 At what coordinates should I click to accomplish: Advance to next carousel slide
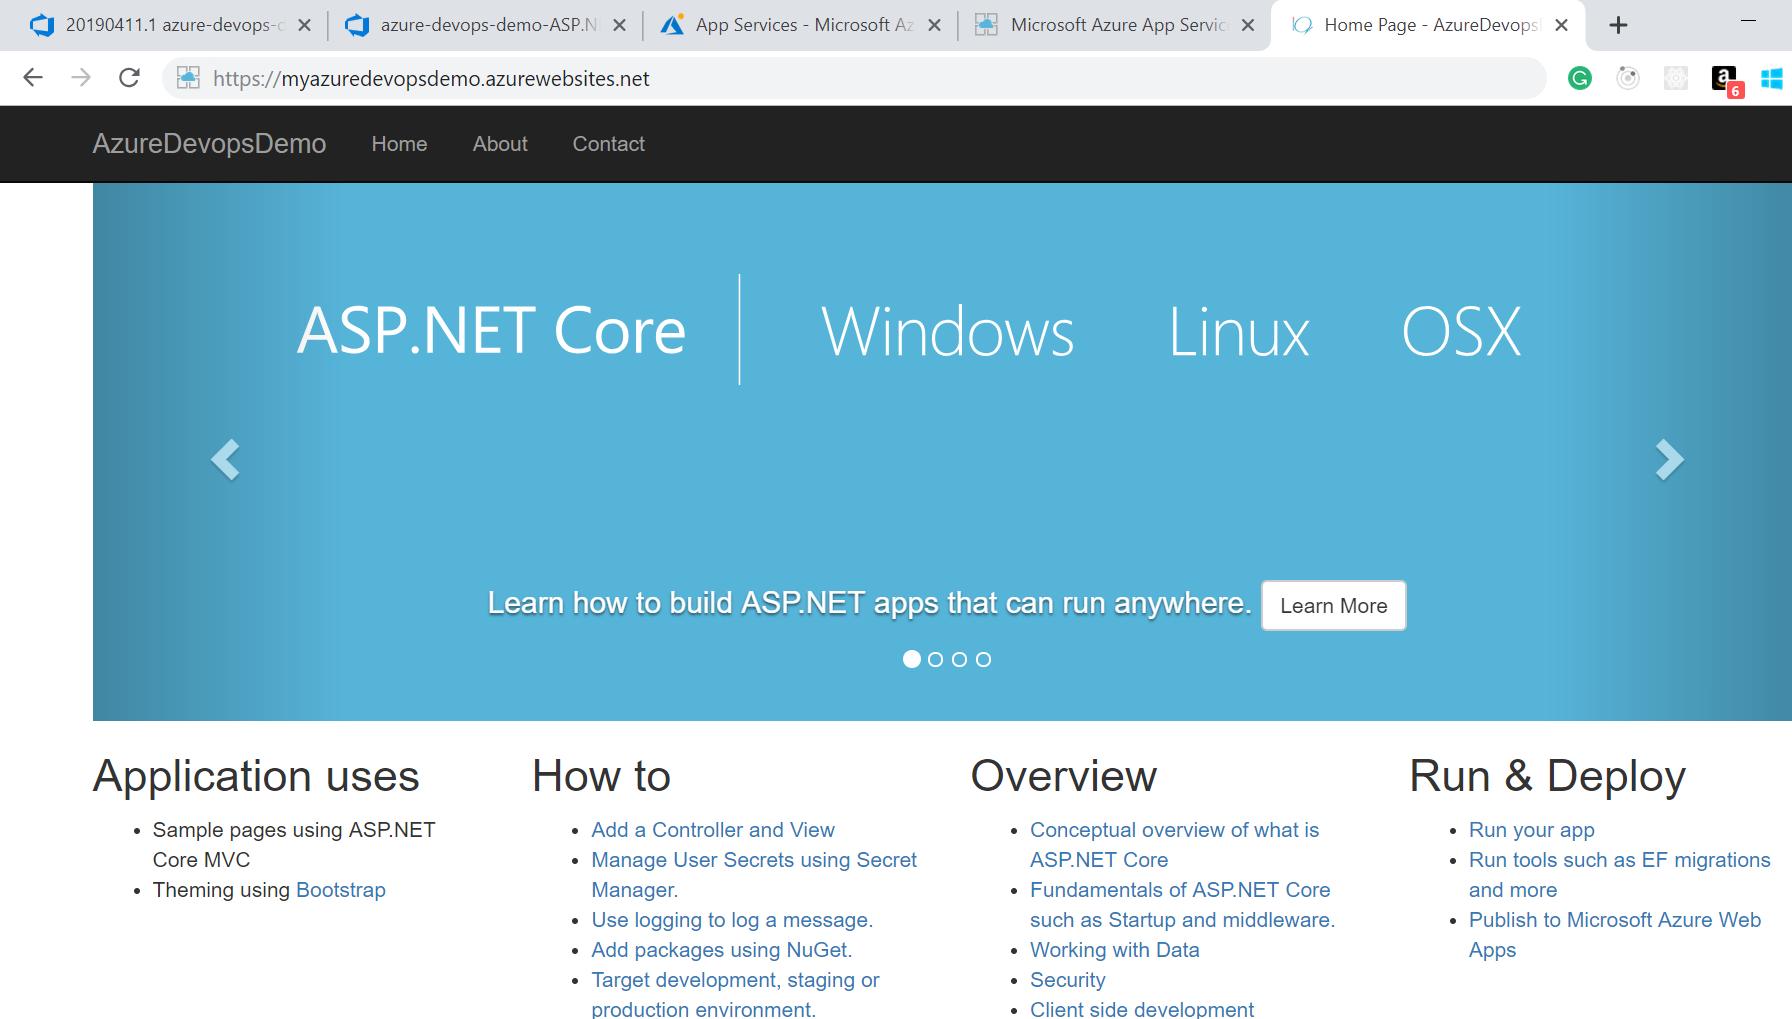pyautogui.click(x=1669, y=460)
